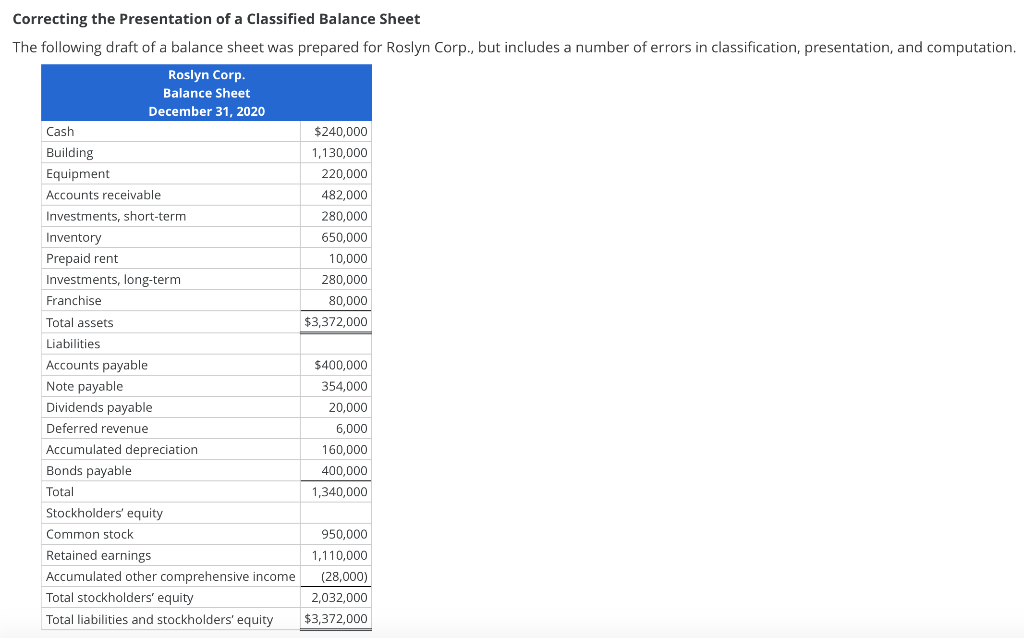The image size is (1024, 638).
Task: Click the 6,000 deferred revenue amount
Action: click(351, 428)
